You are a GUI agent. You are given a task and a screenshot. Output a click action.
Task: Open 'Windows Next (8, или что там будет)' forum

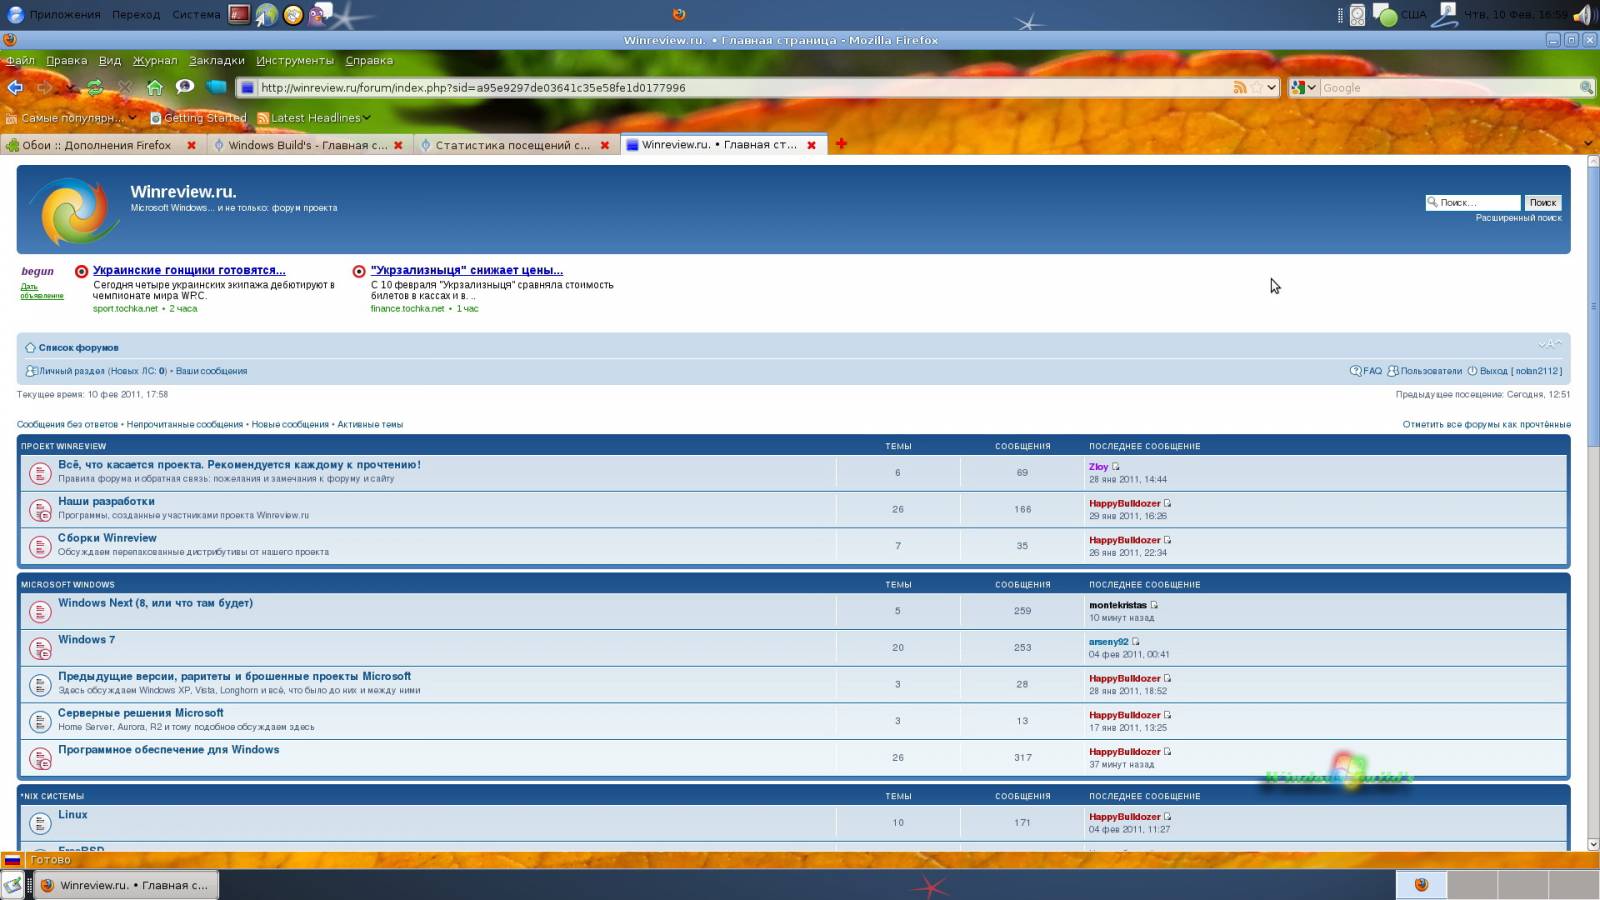155,603
